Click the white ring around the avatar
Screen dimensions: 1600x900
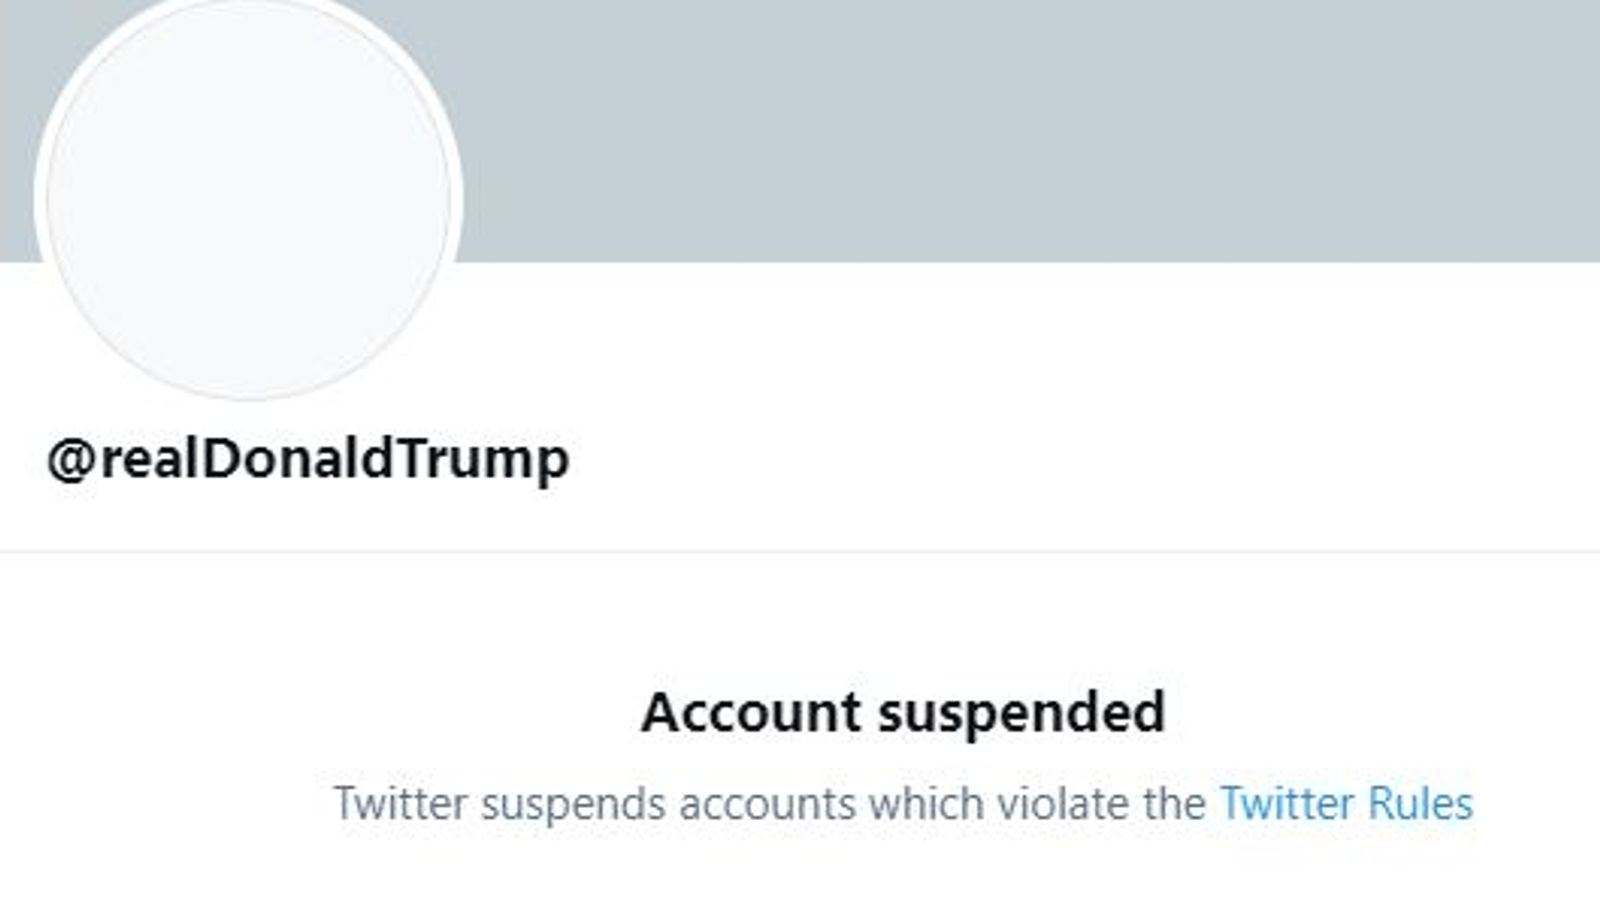(248, 20)
